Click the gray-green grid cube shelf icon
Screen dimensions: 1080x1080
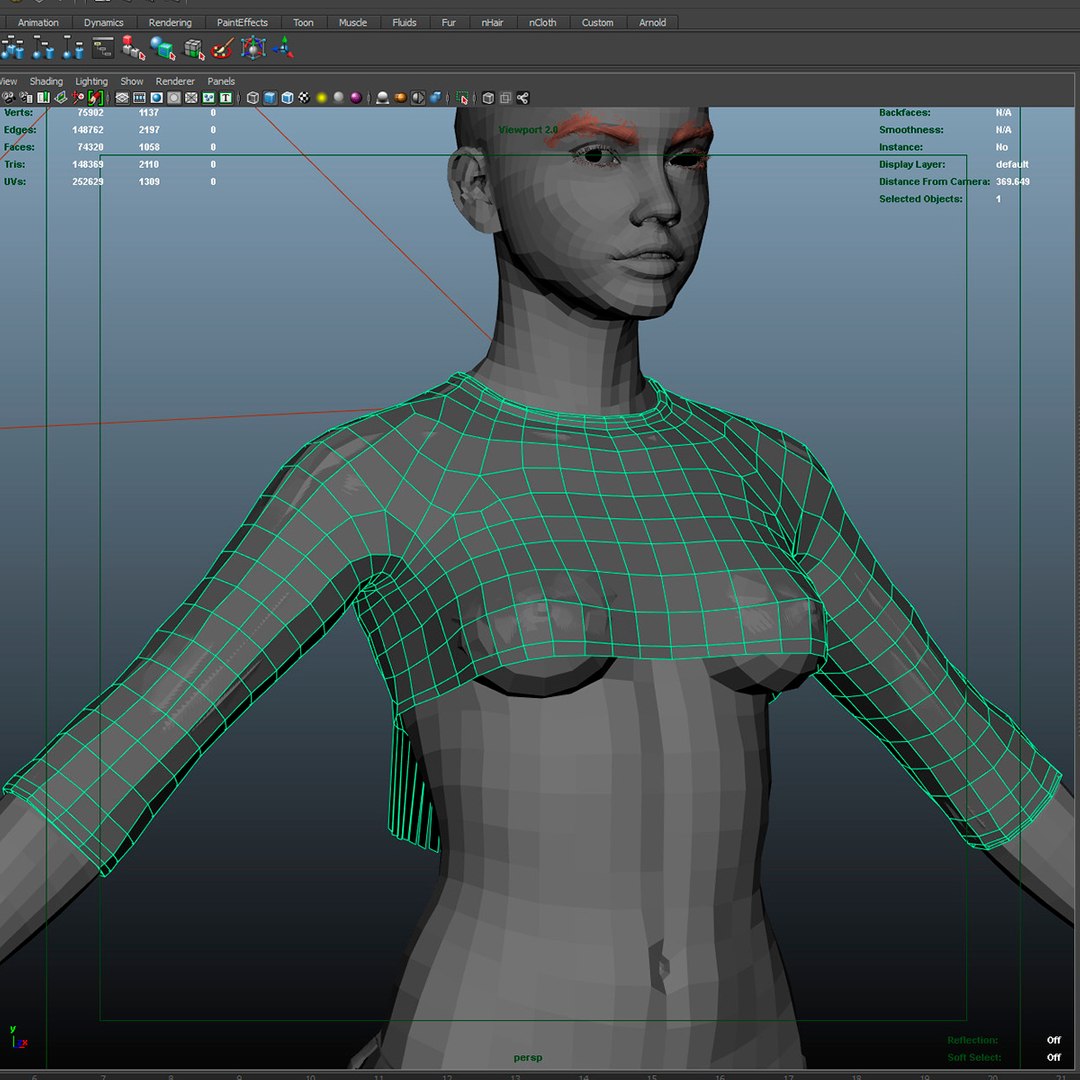194,48
